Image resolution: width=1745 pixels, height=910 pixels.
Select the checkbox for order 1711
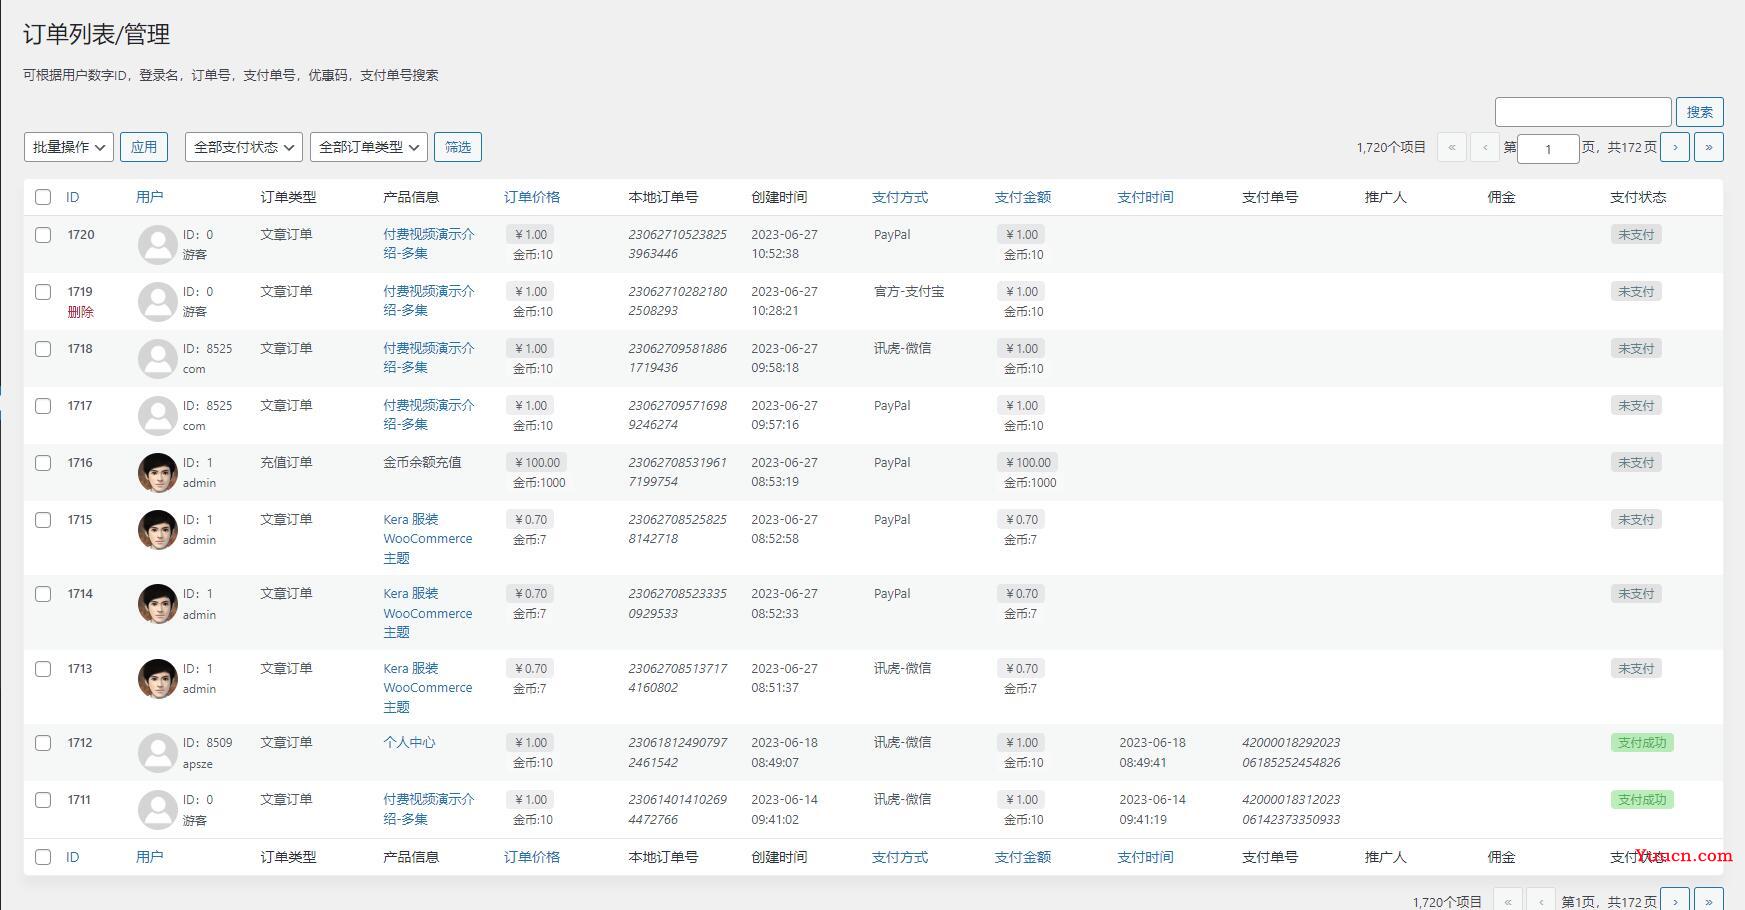pos(43,800)
